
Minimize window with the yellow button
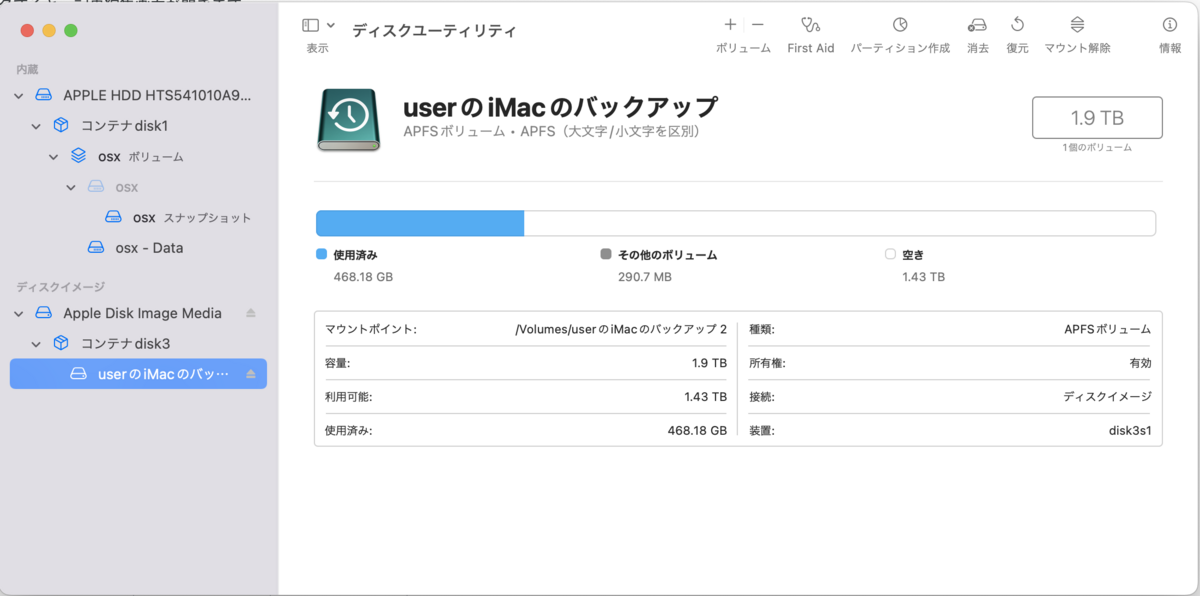49,31
